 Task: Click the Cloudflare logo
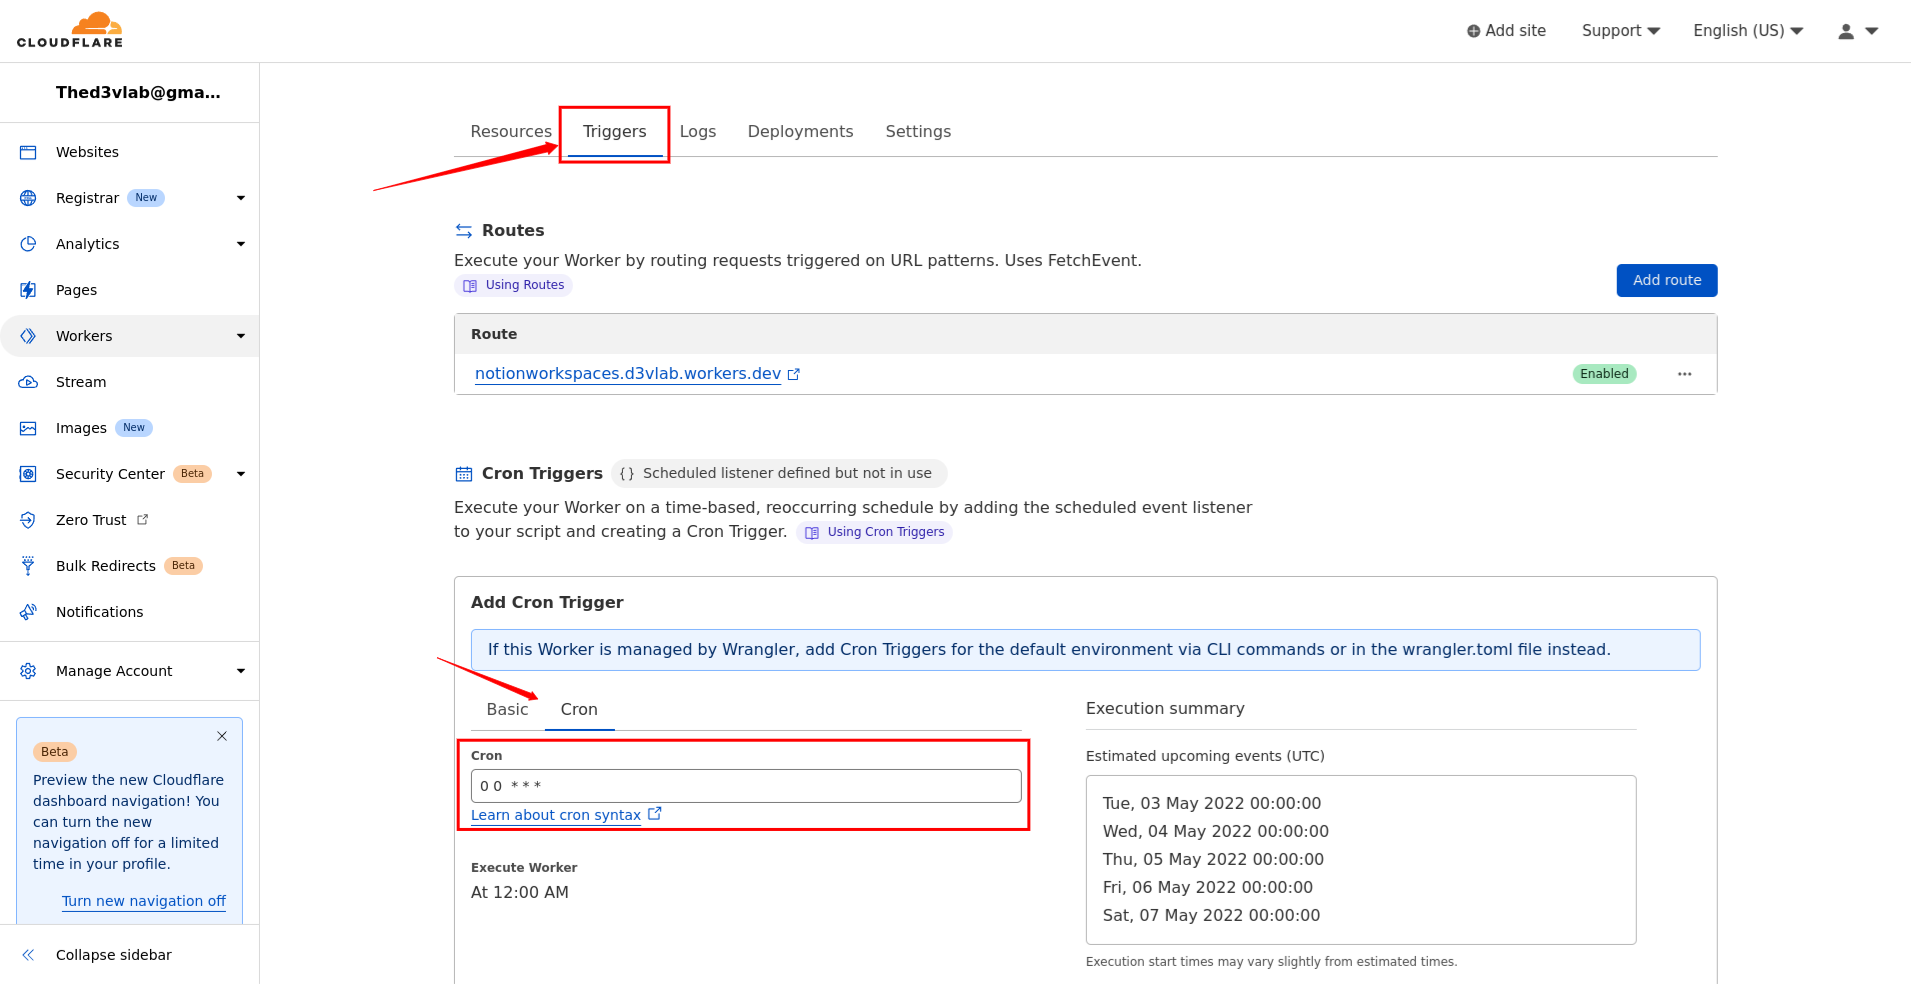70,30
